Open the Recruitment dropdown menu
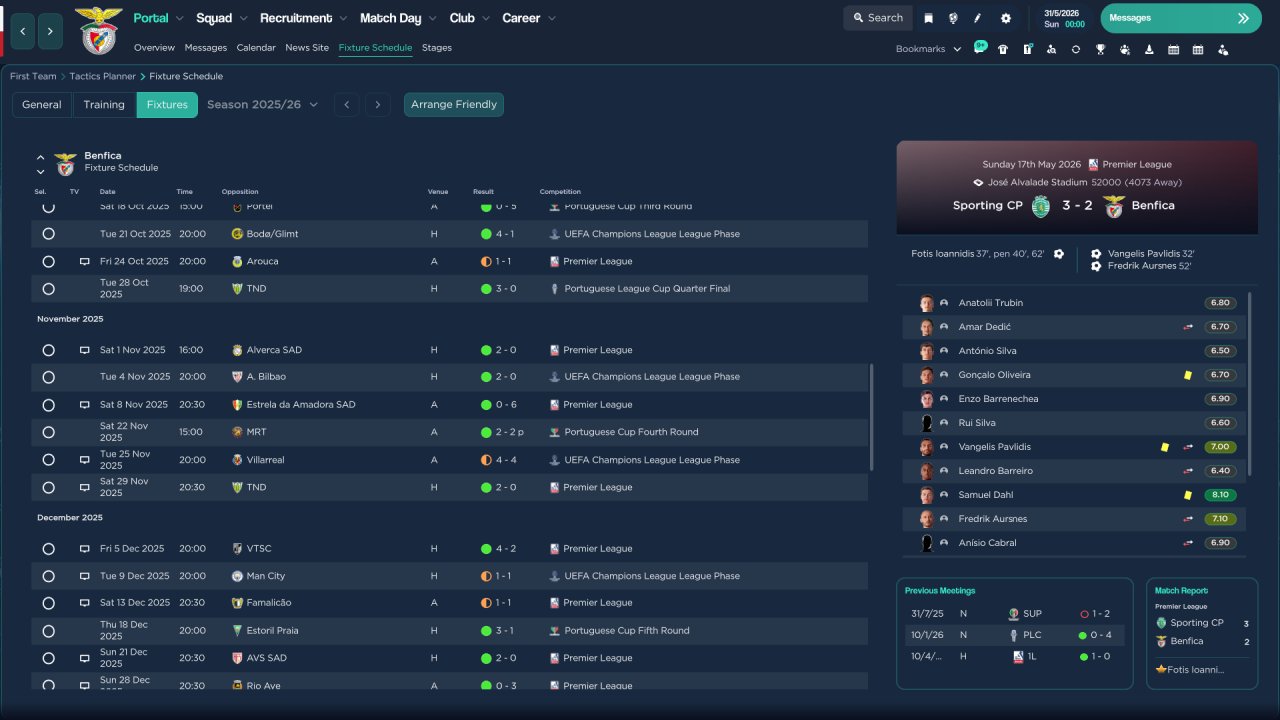Viewport: 1280px width, 720px height. coord(304,18)
